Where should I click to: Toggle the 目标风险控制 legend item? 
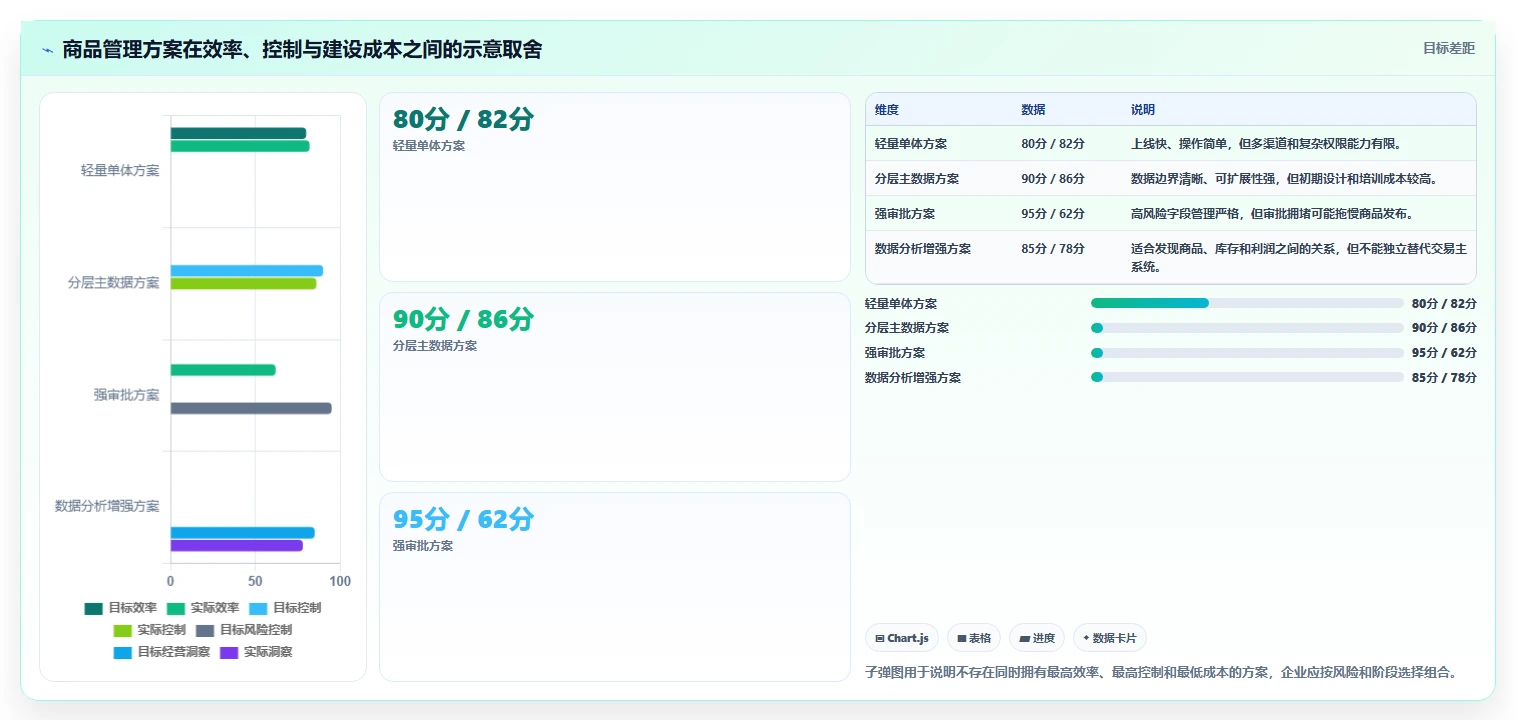coord(244,630)
